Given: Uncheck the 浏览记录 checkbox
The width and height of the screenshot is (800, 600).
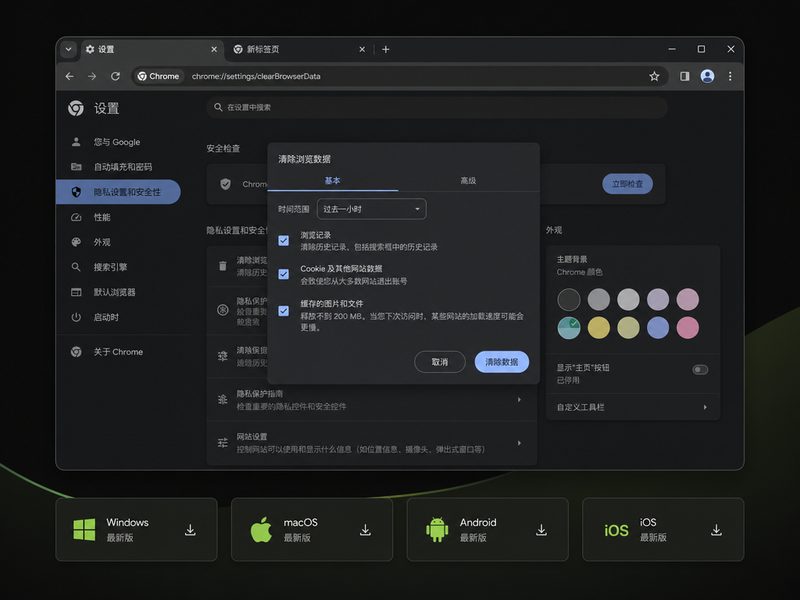Looking at the screenshot, I should [x=284, y=240].
